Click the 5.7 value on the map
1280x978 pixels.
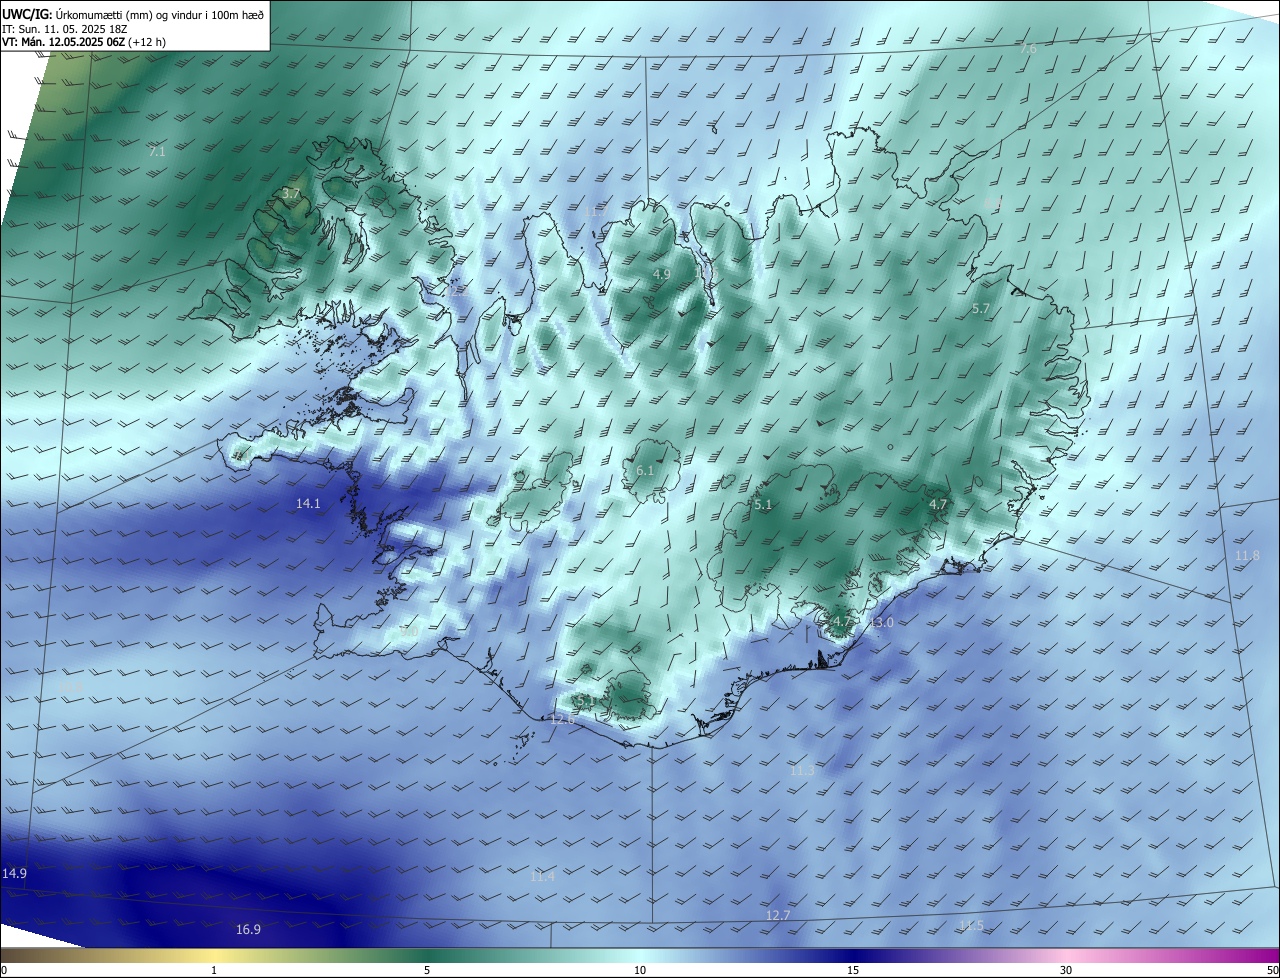click(x=980, y=309)
